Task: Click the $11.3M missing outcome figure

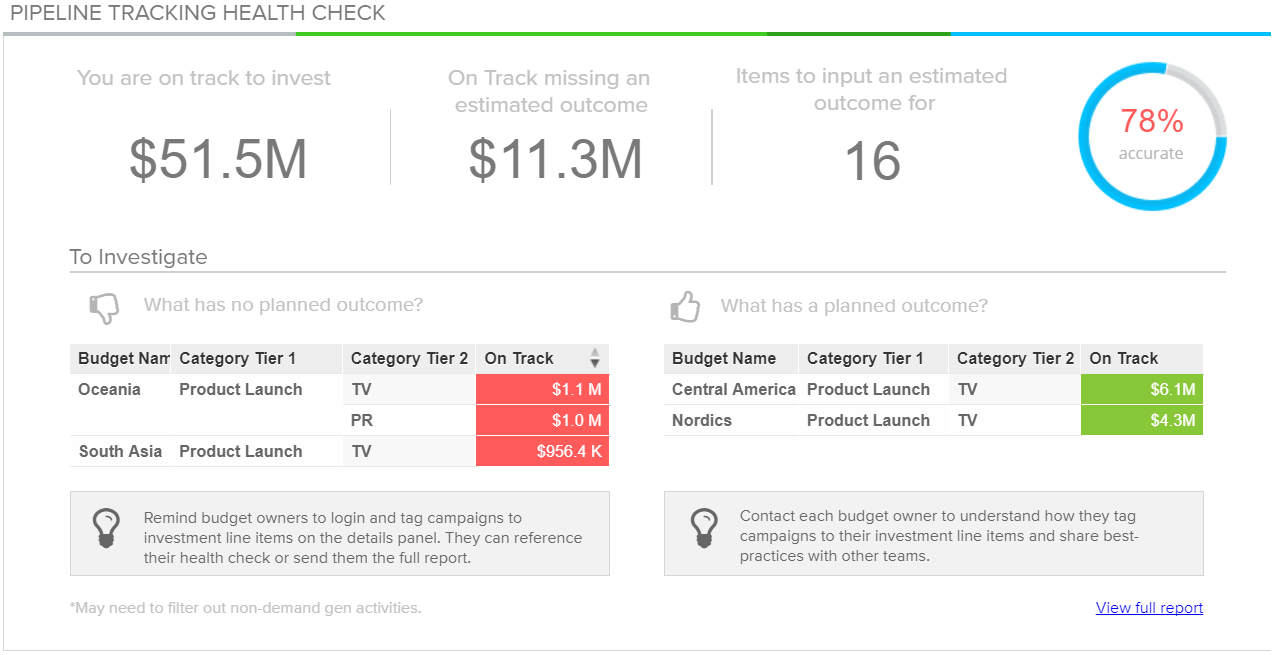Action: 555,159
